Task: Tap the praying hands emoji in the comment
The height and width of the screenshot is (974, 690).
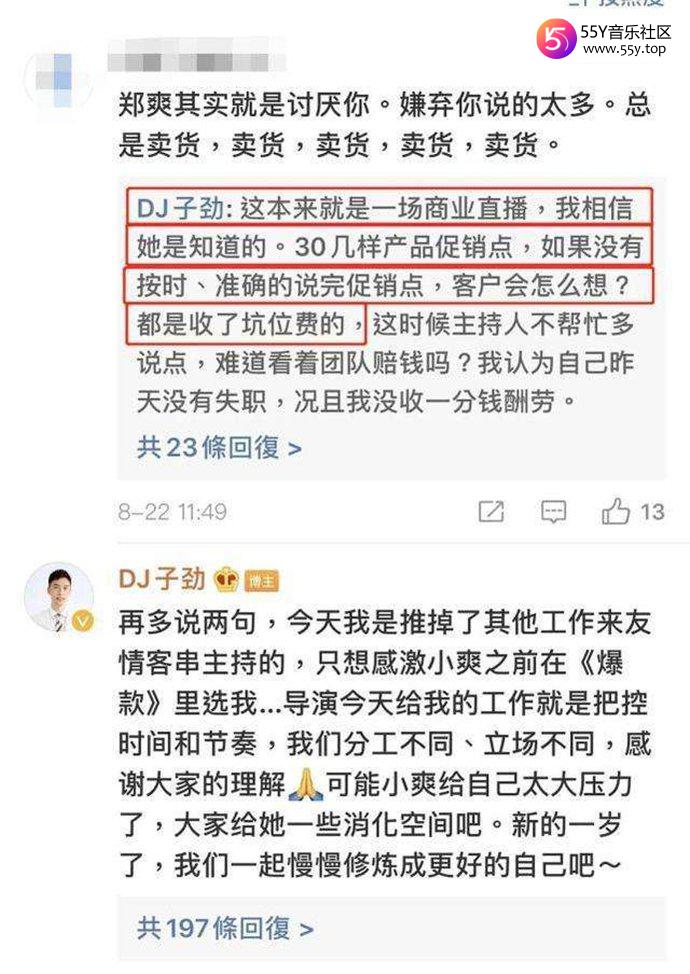Action: pos(306,785)
